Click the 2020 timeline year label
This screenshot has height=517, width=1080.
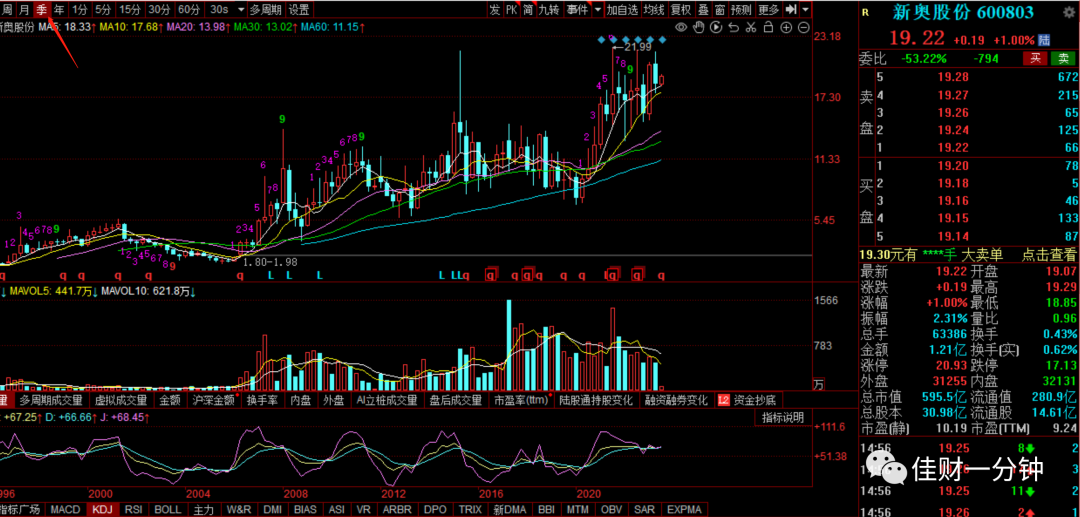(x=589, y=494)
